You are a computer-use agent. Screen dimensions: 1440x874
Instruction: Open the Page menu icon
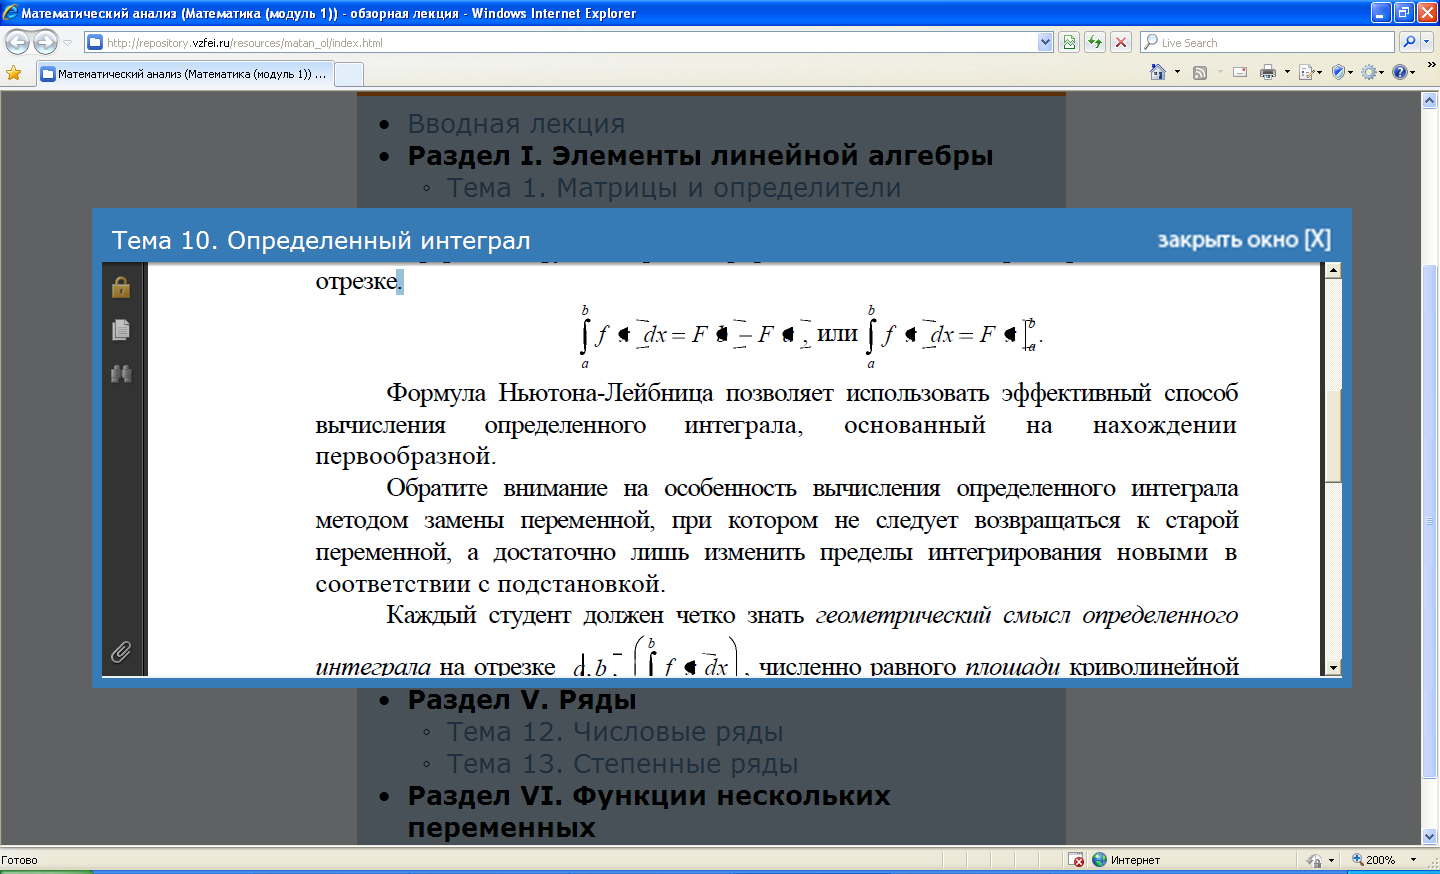[x=1309, y=72]
